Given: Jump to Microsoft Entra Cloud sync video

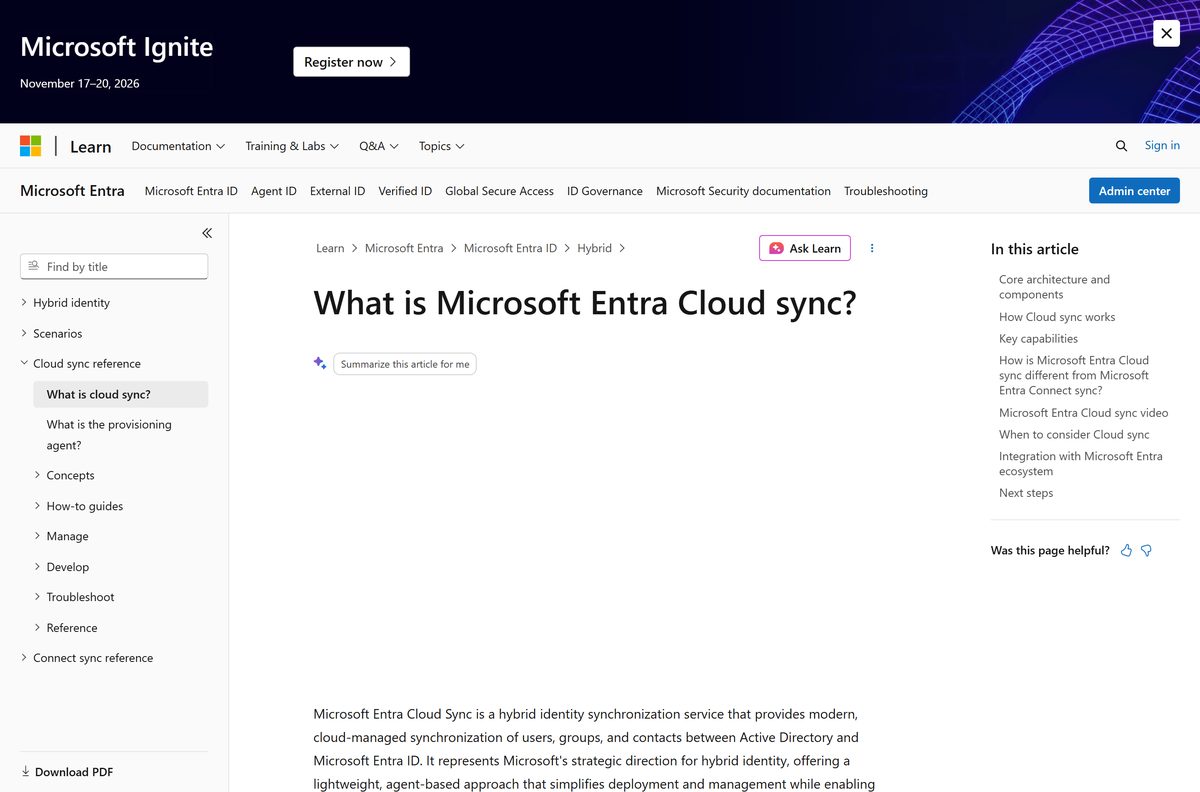Looking at the screenshot, I should [x=1083, y=413].
